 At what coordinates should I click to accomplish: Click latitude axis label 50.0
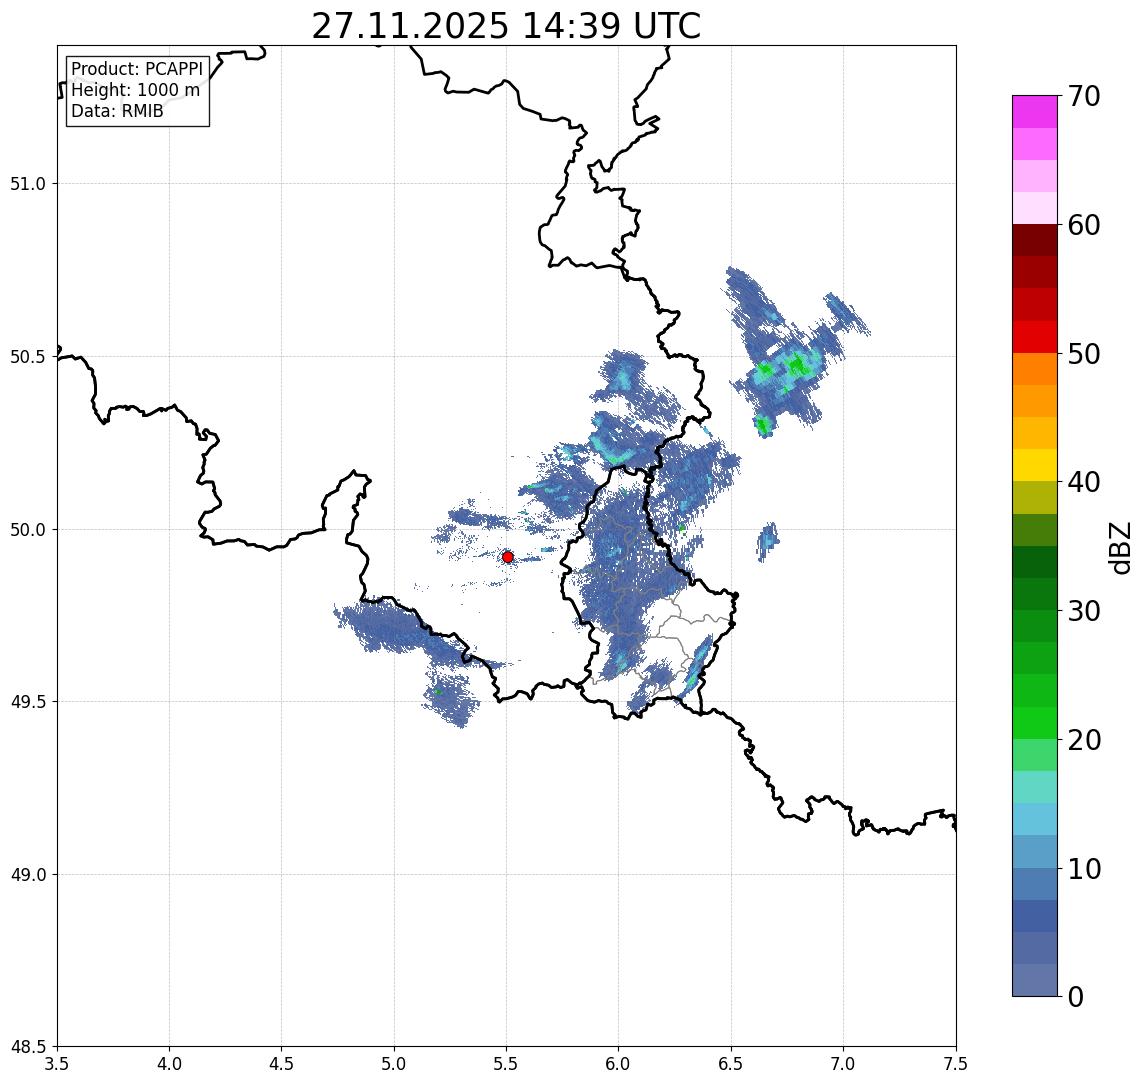pos(28,530)
